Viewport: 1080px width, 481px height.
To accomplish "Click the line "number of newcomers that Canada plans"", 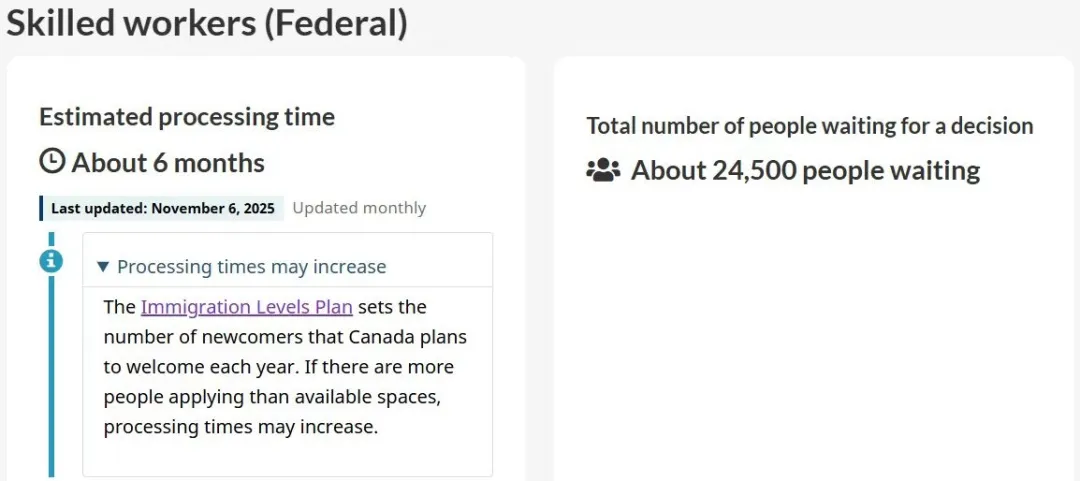I will [285, 337].
